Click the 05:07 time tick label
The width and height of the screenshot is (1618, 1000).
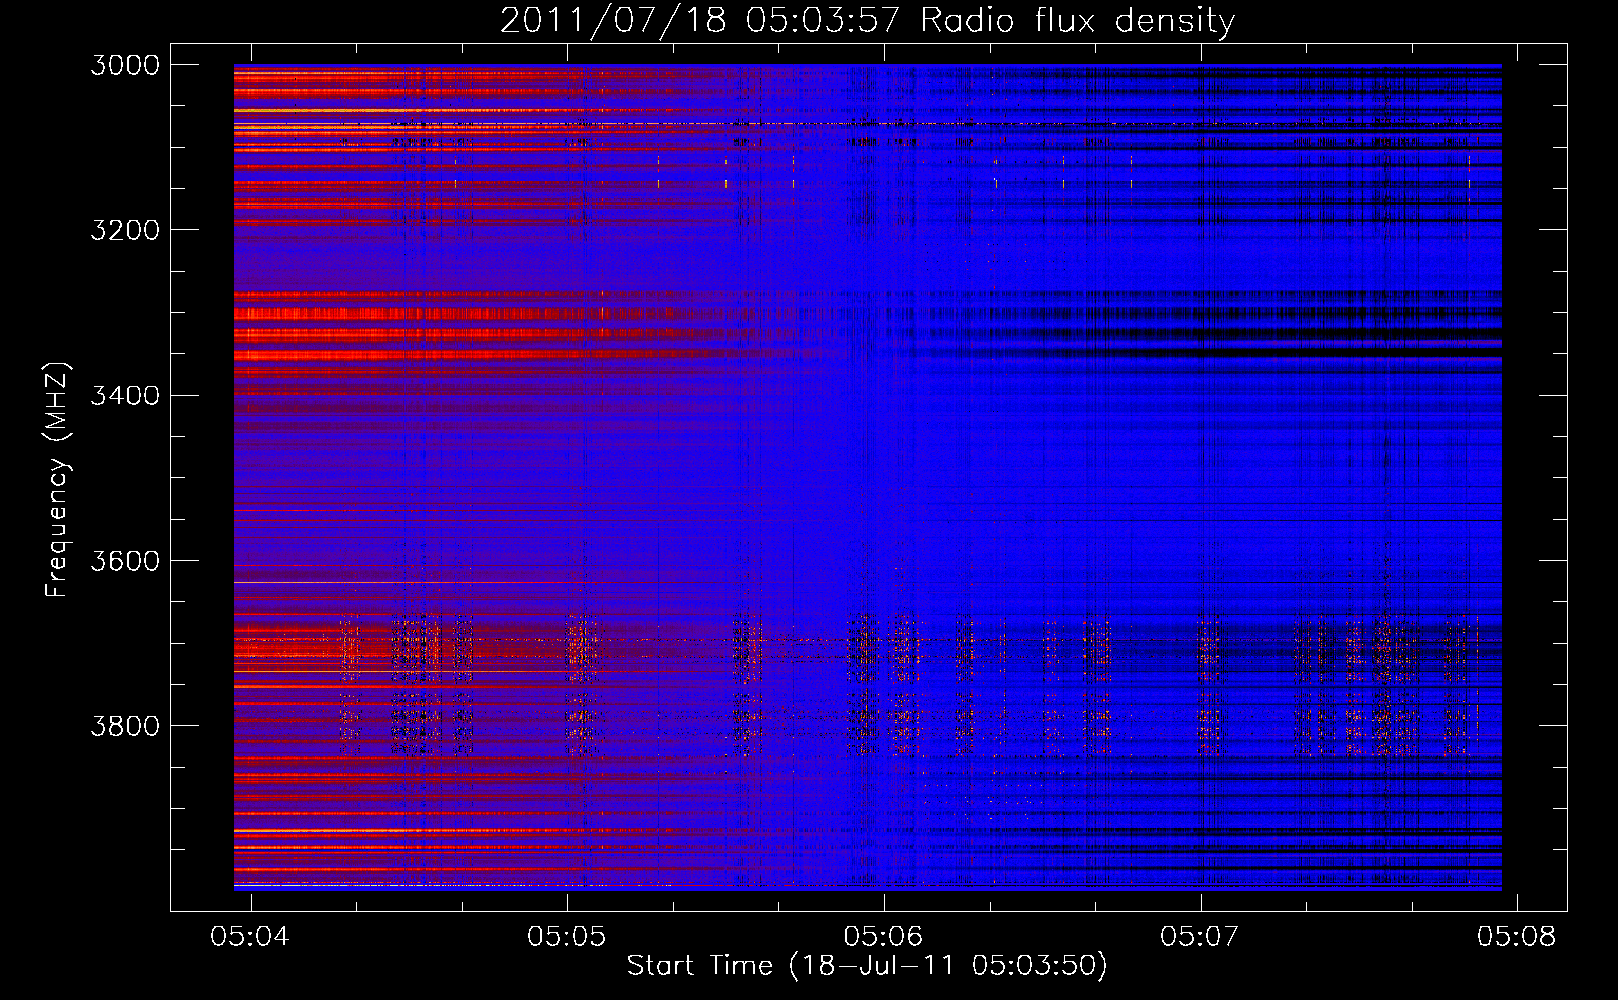pos(1200,936)
